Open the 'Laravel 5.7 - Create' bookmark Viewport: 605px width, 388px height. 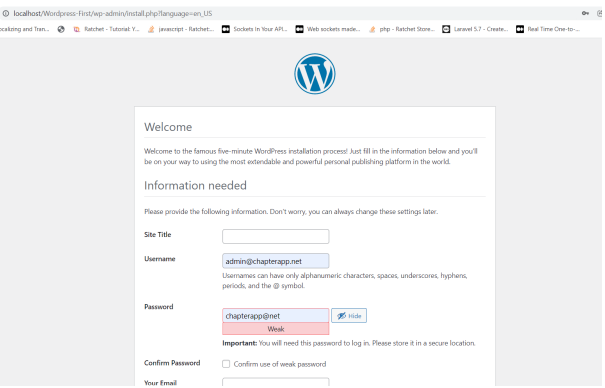[475, 29]
